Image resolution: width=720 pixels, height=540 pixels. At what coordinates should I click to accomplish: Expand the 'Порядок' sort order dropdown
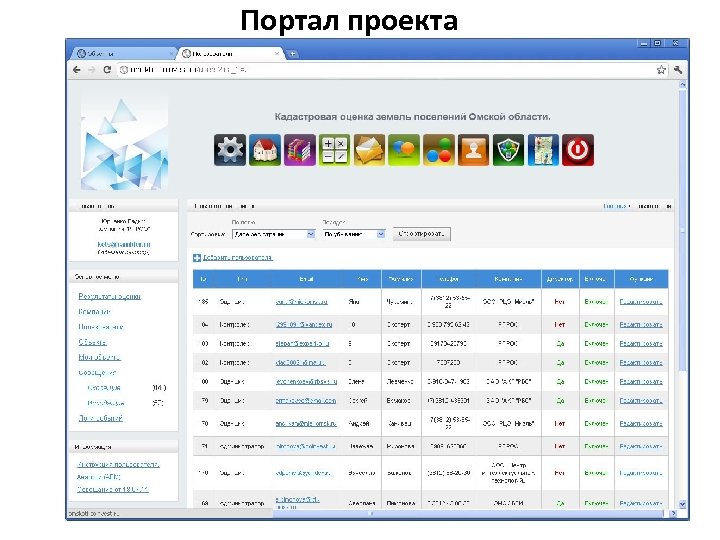click(354, 234)
